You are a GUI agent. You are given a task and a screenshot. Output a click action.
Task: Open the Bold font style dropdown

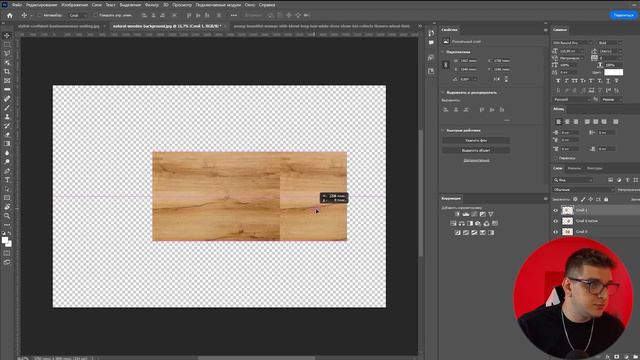(609, 43)
